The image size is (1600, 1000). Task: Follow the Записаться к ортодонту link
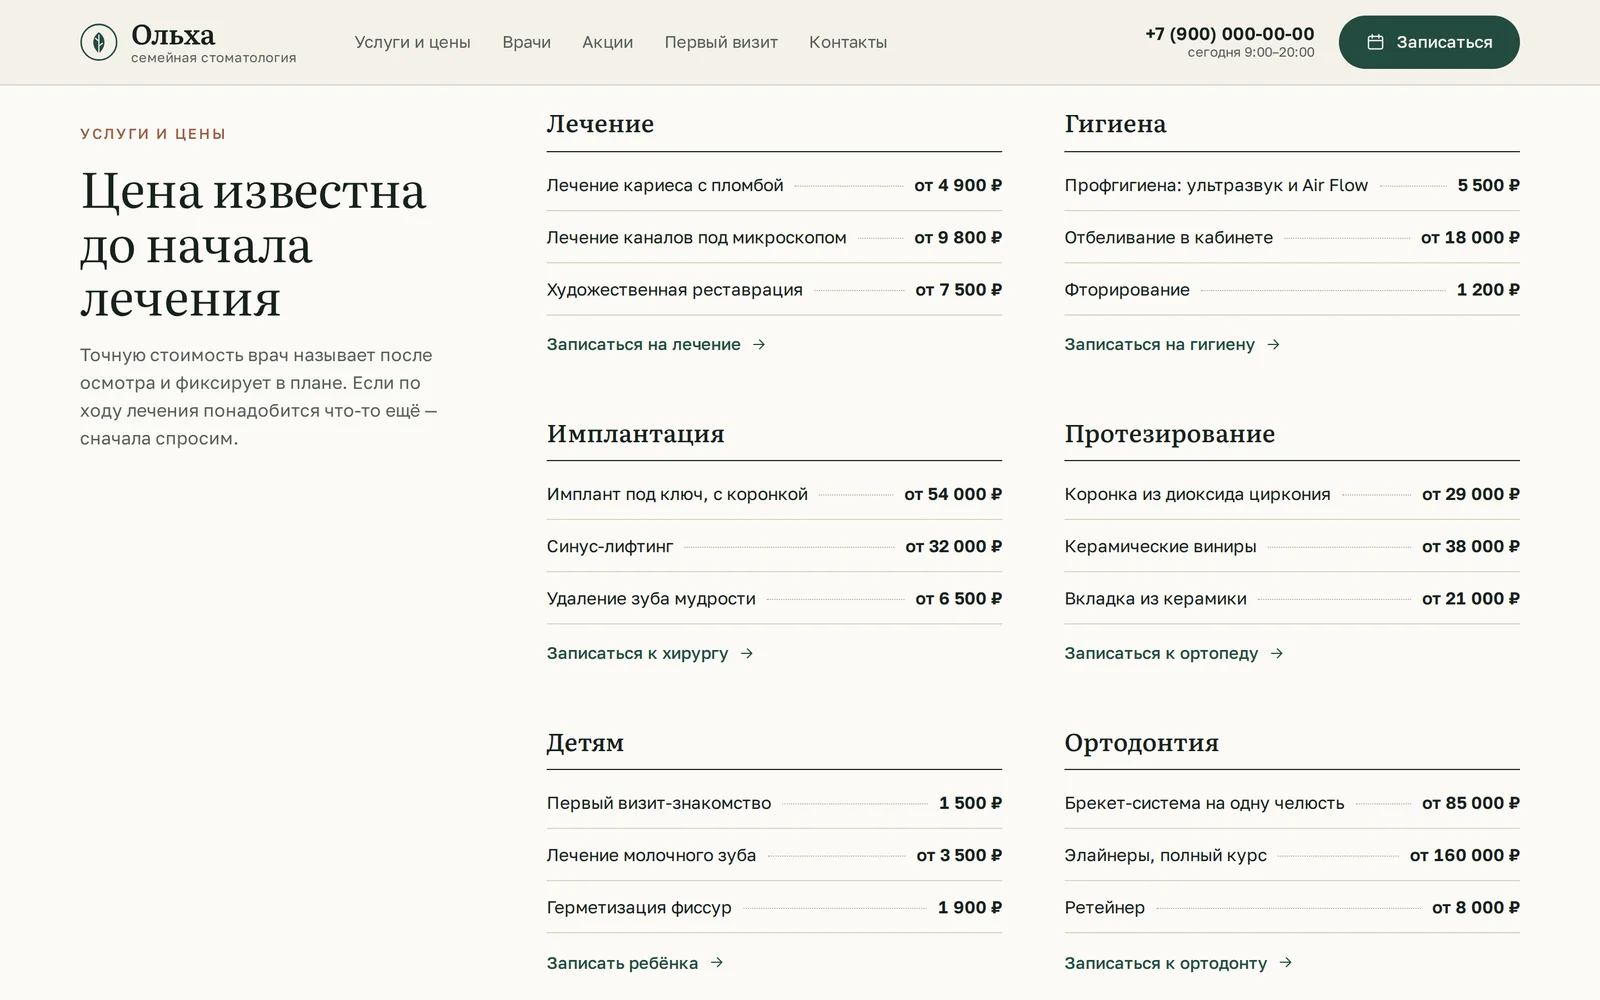tap(1165, 963)
